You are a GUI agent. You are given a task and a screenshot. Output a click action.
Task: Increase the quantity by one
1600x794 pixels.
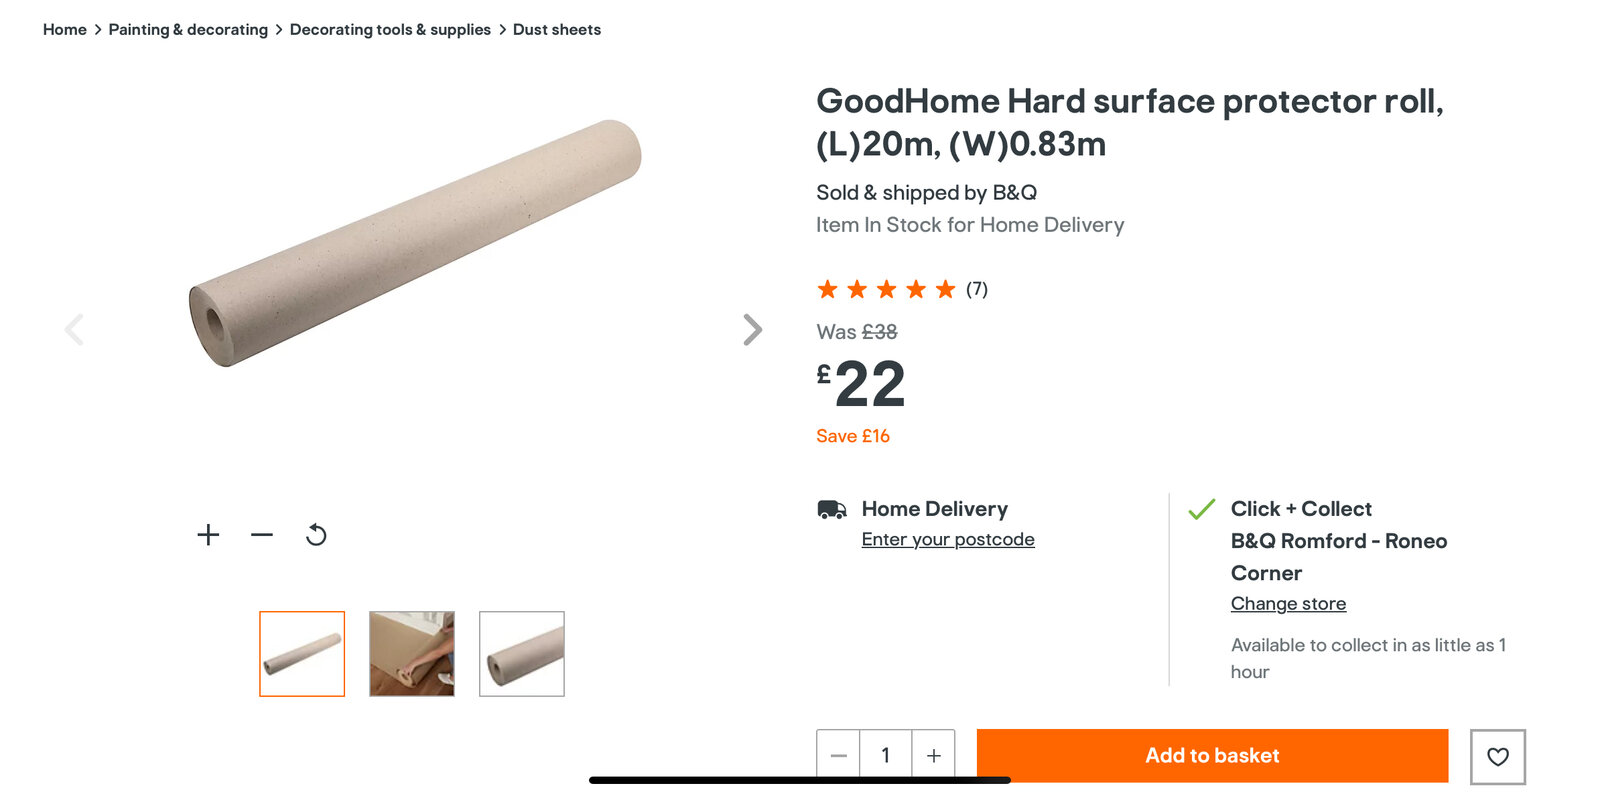point(933,756)
